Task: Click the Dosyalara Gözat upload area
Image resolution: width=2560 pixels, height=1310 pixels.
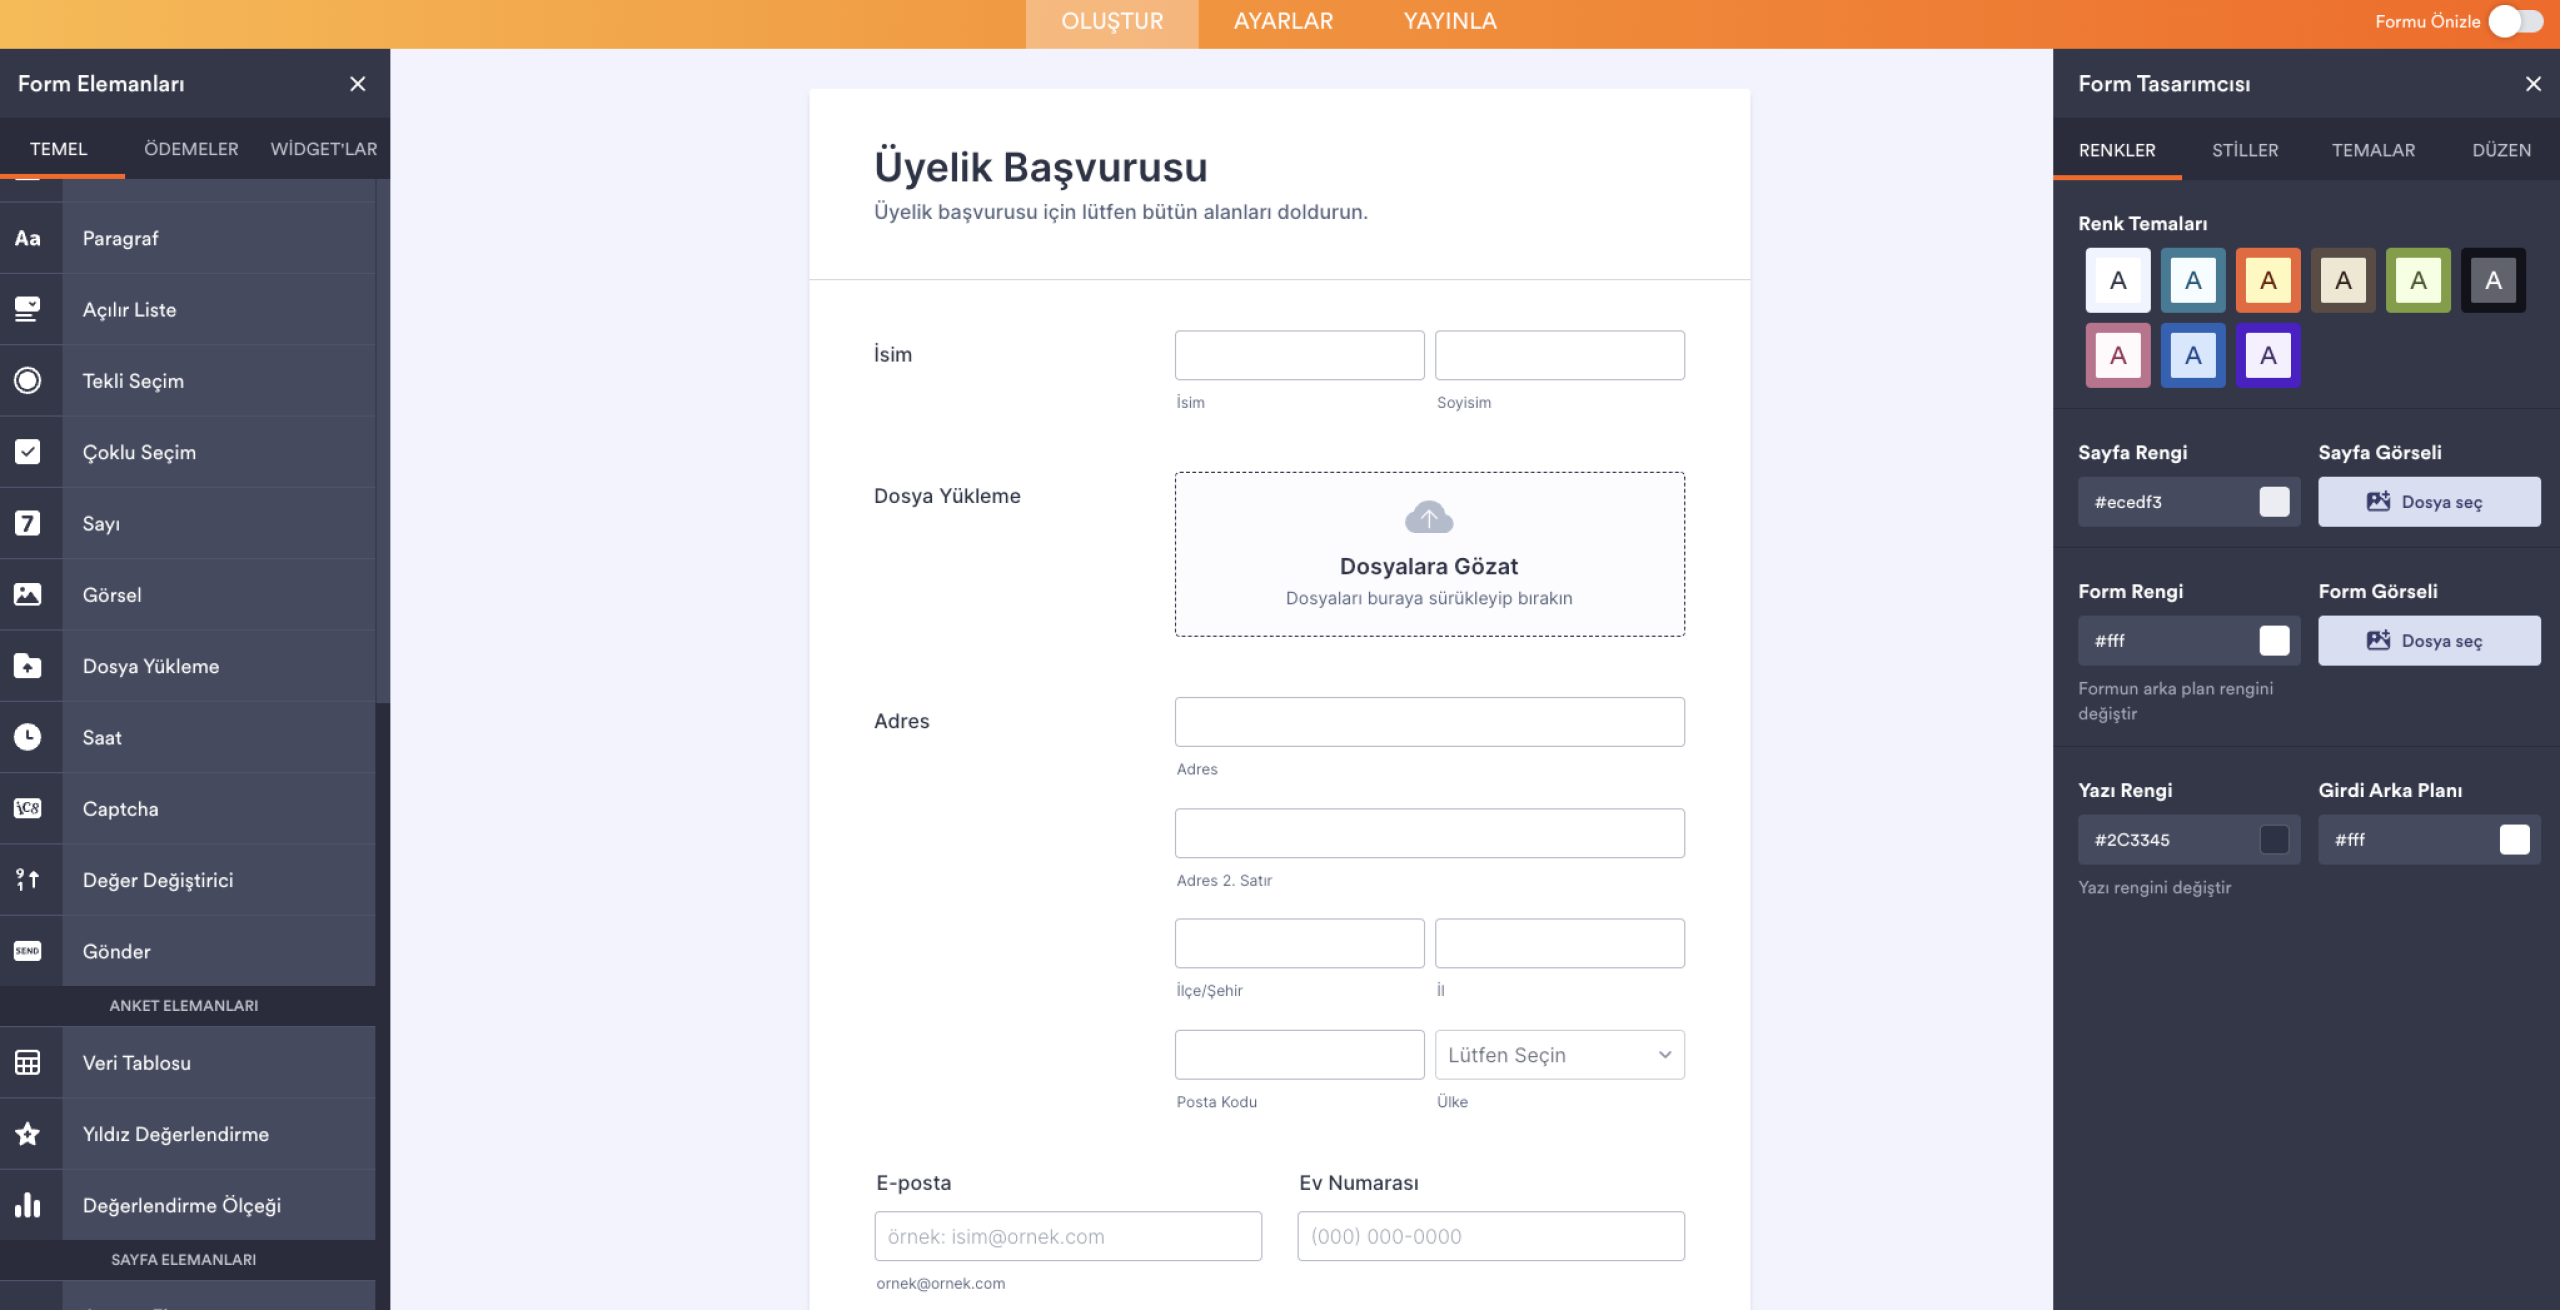Action: click(x=1429, y=554)
